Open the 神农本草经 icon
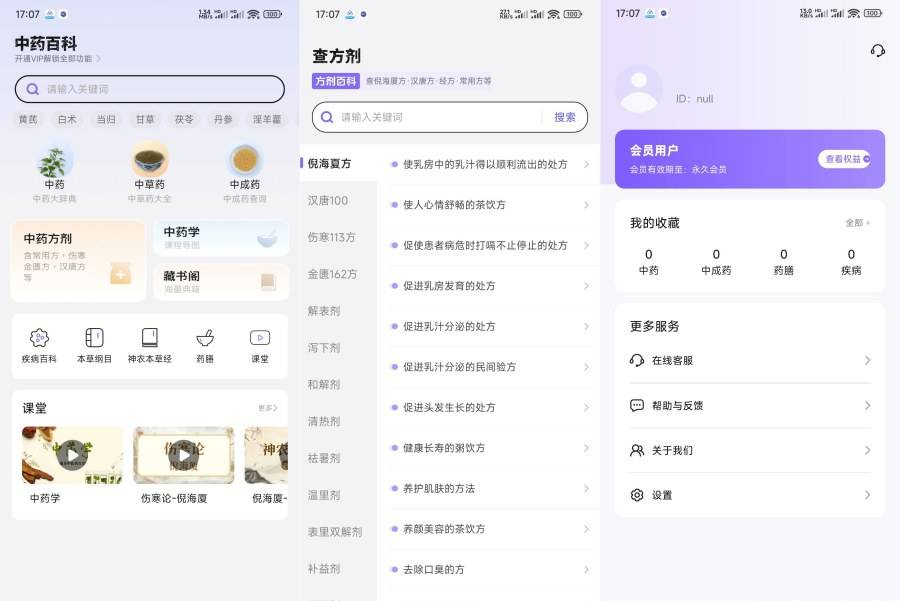 click(x=149, y=338)
